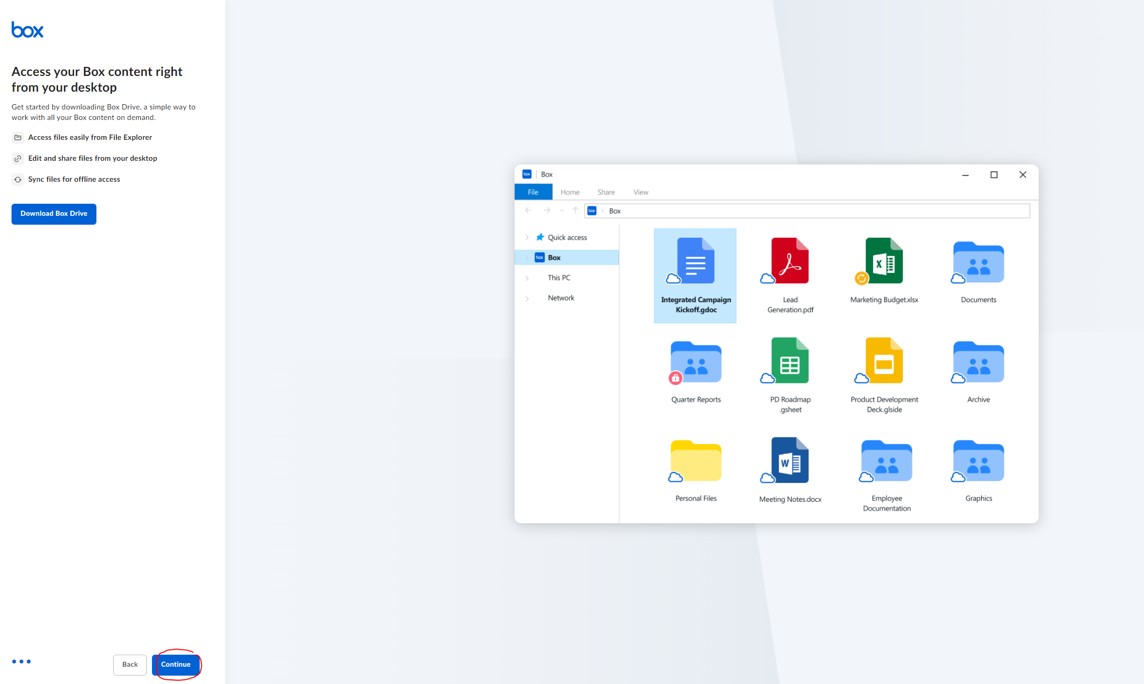Click the Continue button
Image resolution: width=1144 pixels, height=684 pixels.
tap(176, 664)
